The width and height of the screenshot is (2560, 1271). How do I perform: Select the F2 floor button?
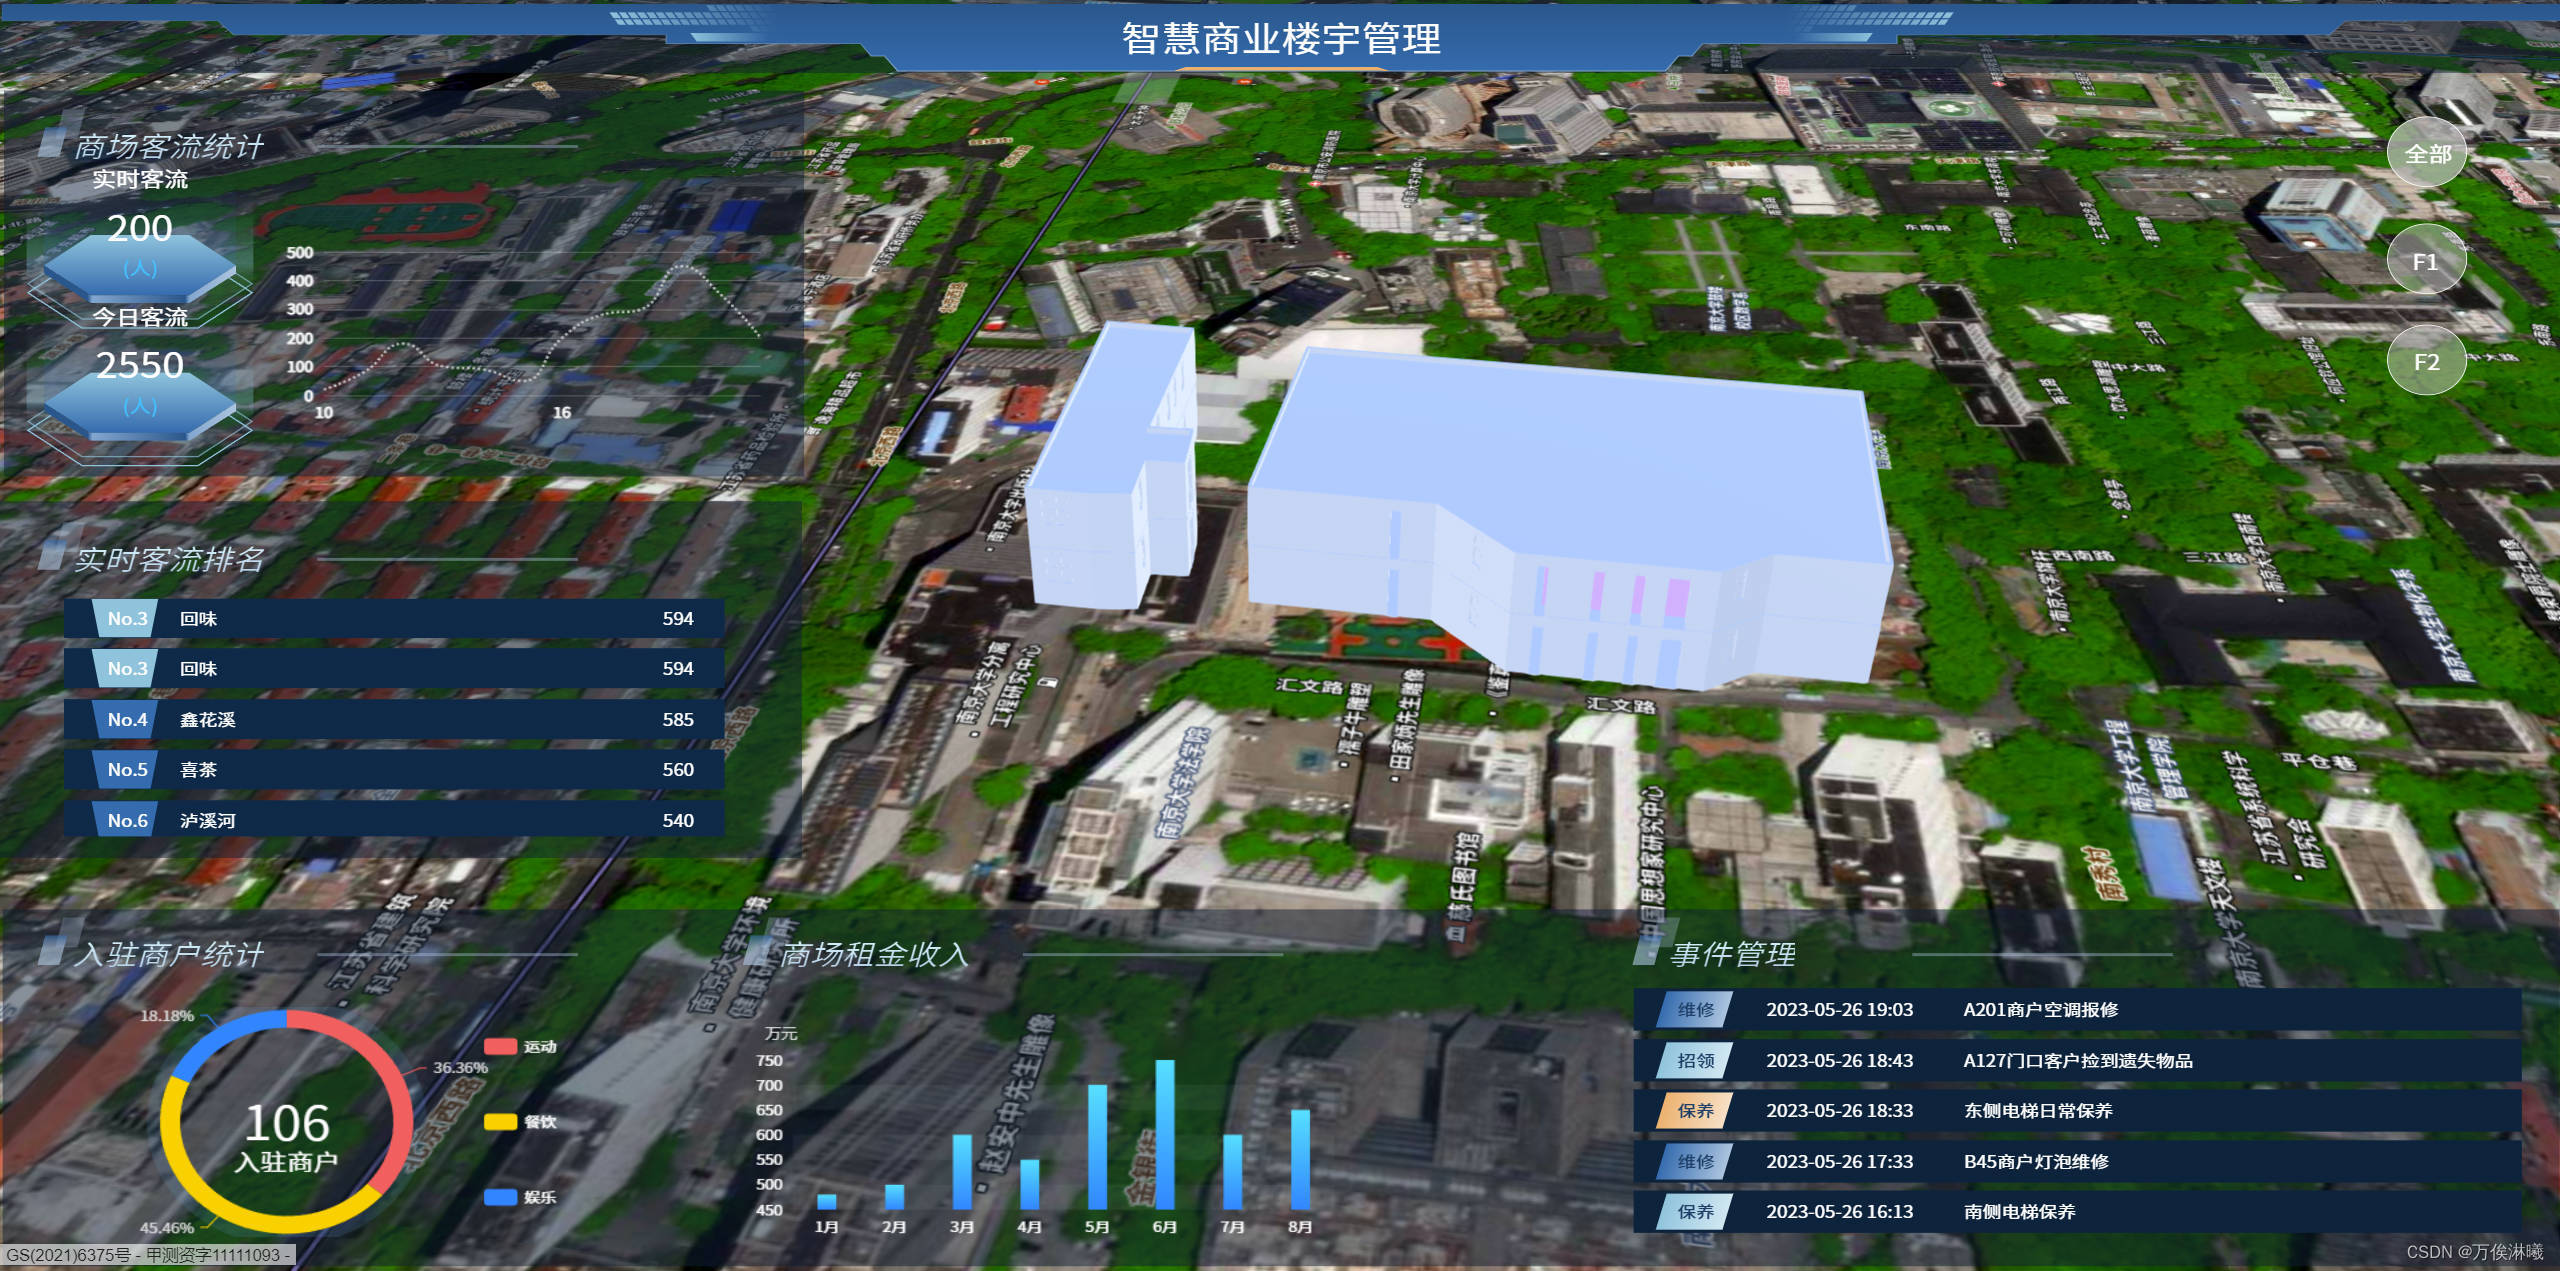pyautogui.click(x=2425, y=362)
